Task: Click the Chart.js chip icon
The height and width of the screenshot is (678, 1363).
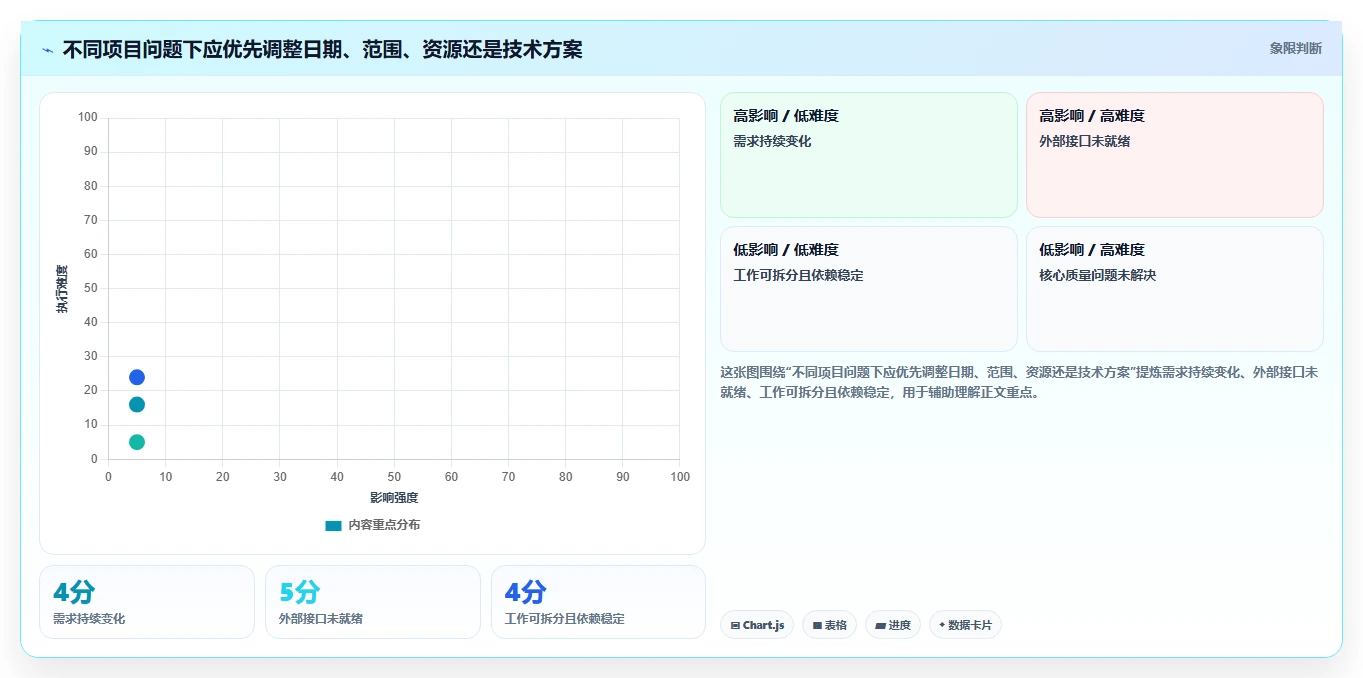Action: [x=736, y=625]
